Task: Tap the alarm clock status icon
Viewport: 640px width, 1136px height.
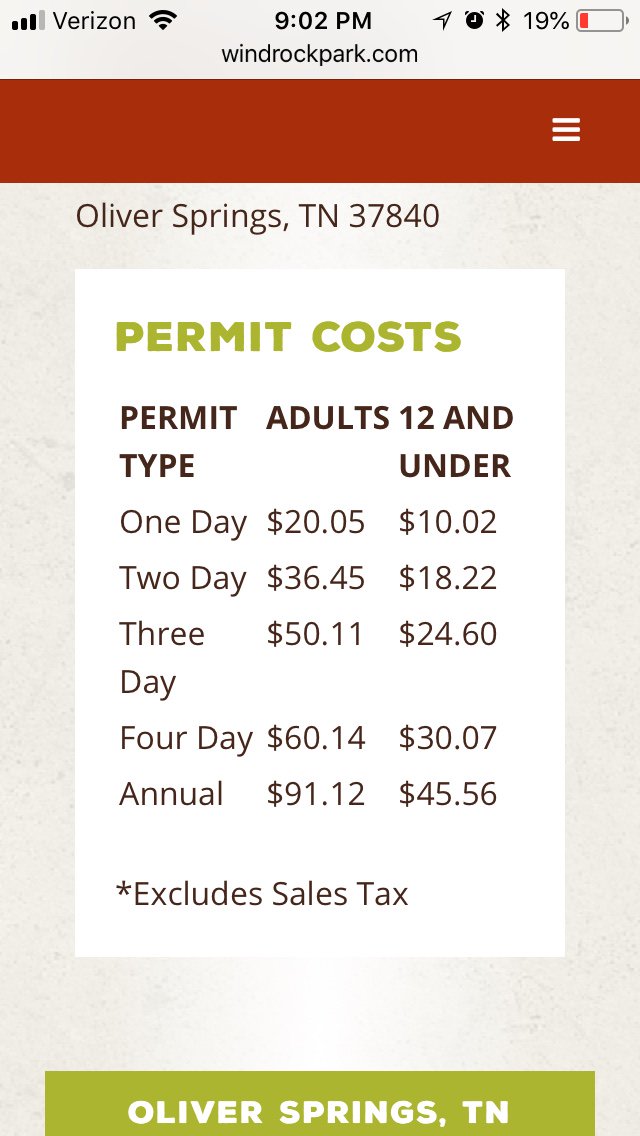Action: (x=474, y=20)
